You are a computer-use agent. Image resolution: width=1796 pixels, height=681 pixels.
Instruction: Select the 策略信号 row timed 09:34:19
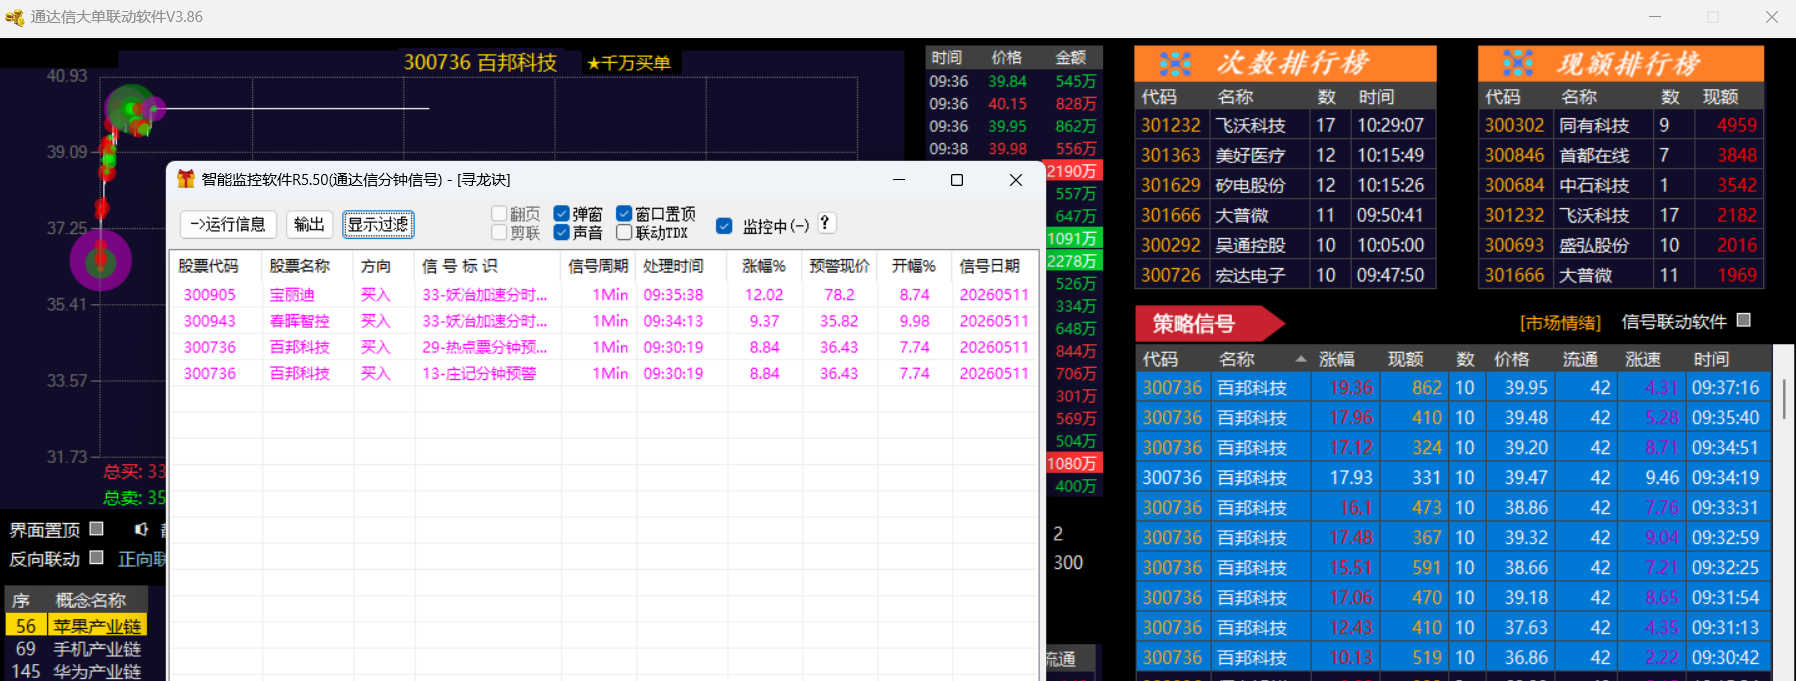(1454, 477)
